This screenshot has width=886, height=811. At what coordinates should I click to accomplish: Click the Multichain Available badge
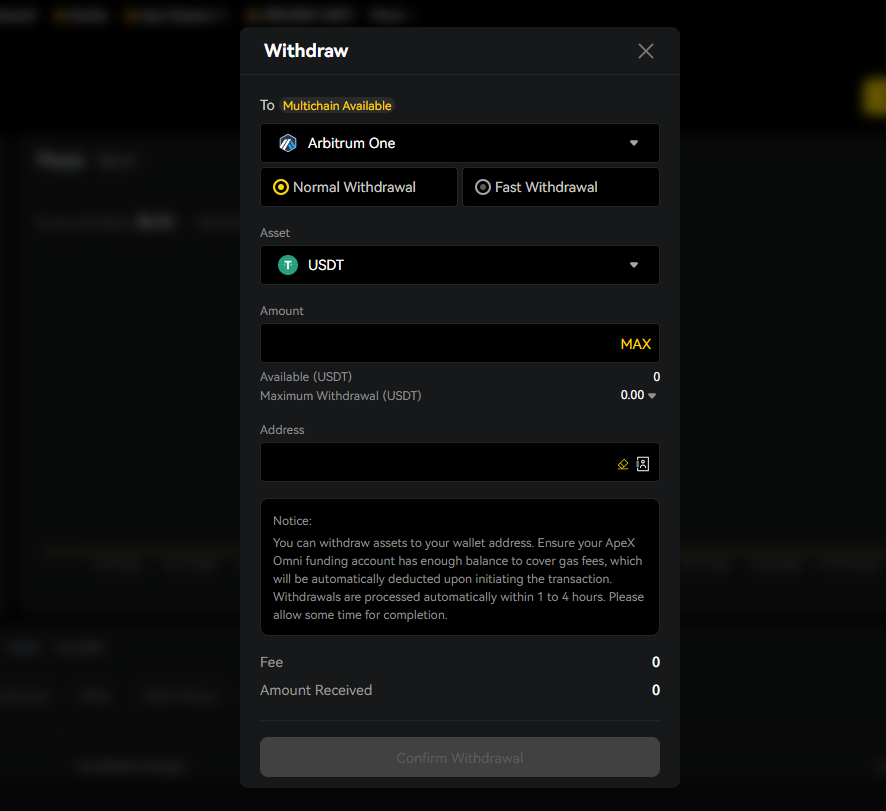point(337,105)
